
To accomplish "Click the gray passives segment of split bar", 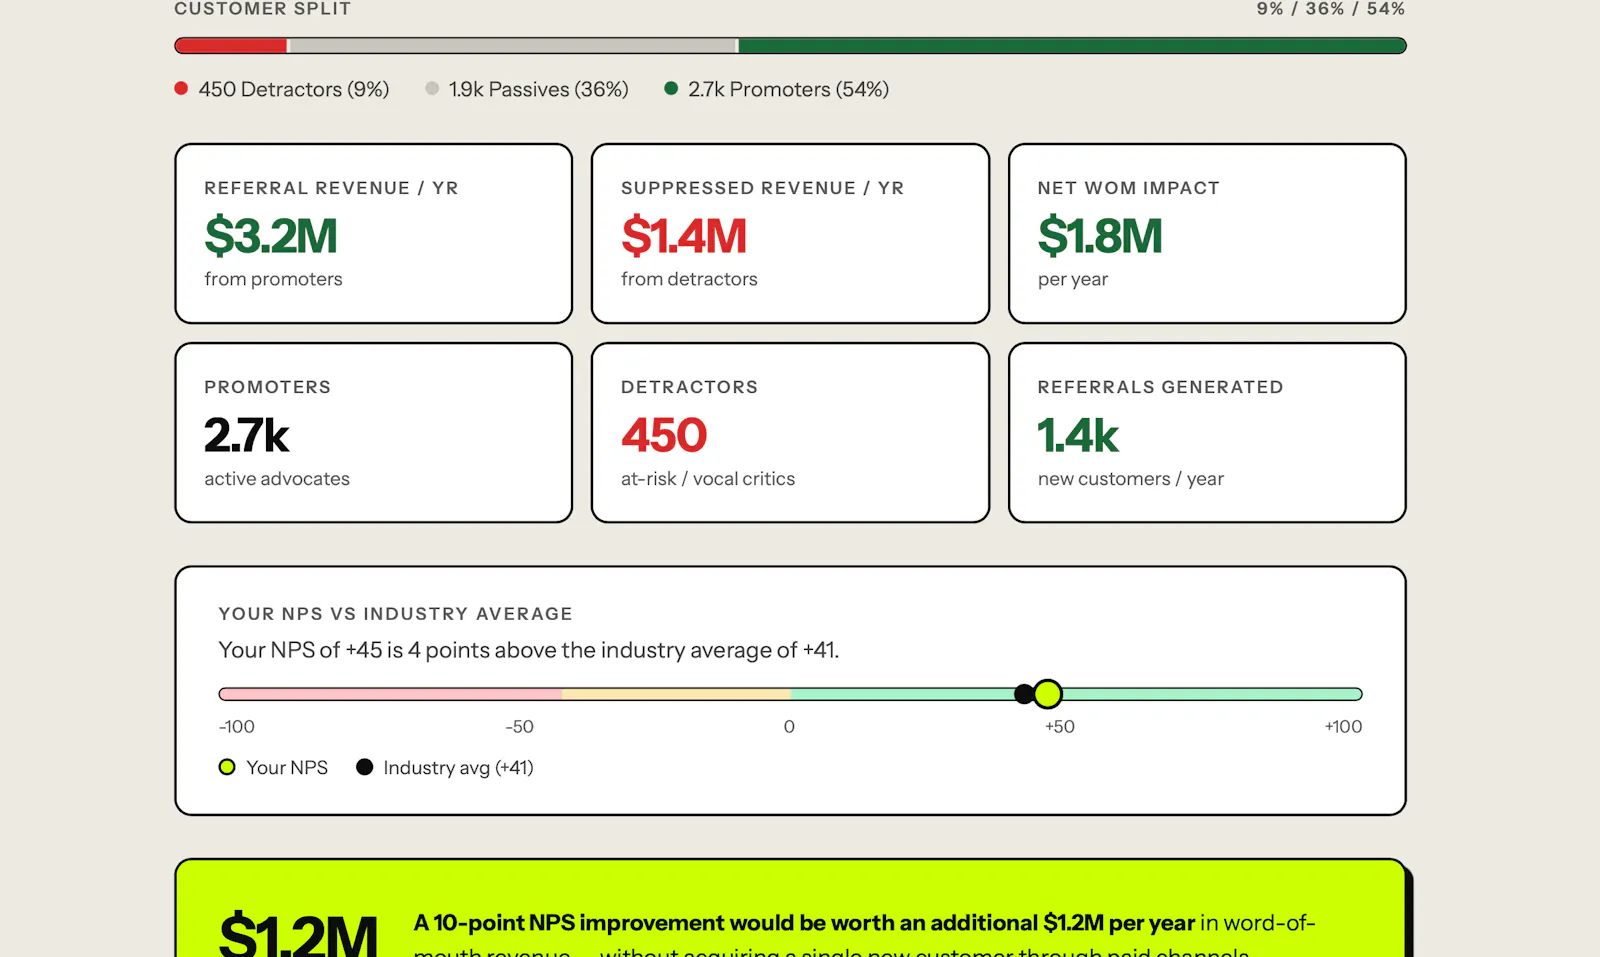I will coord(512,45).
